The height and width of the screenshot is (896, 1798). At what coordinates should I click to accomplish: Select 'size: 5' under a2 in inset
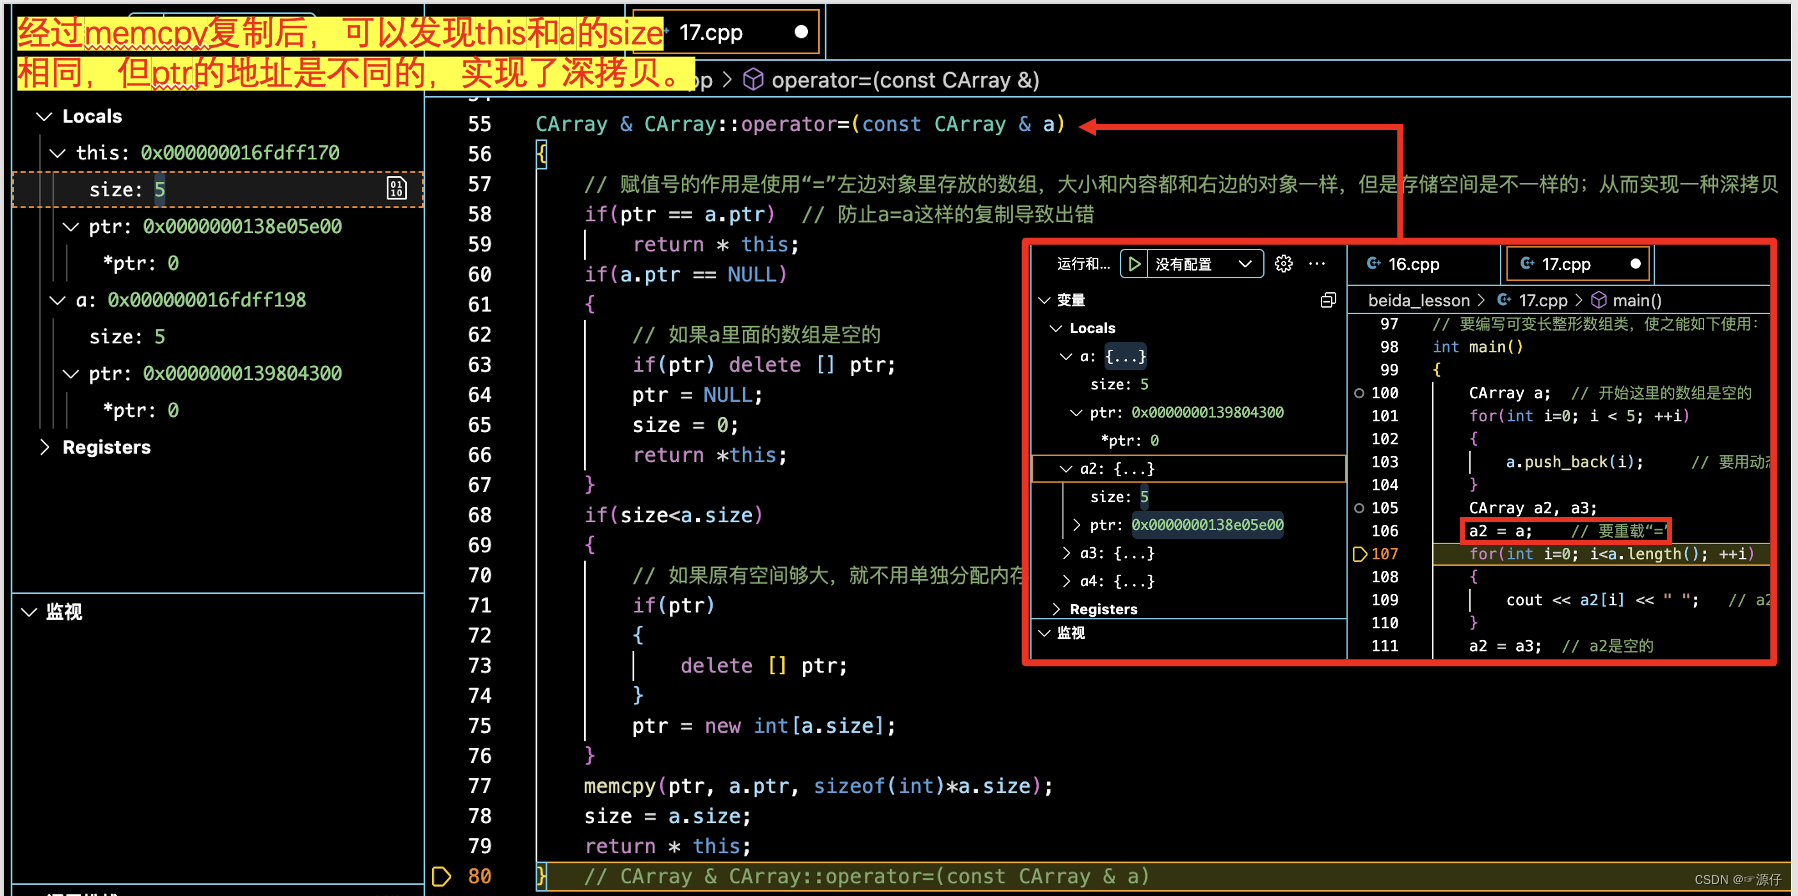click(x=1119, y=497)
